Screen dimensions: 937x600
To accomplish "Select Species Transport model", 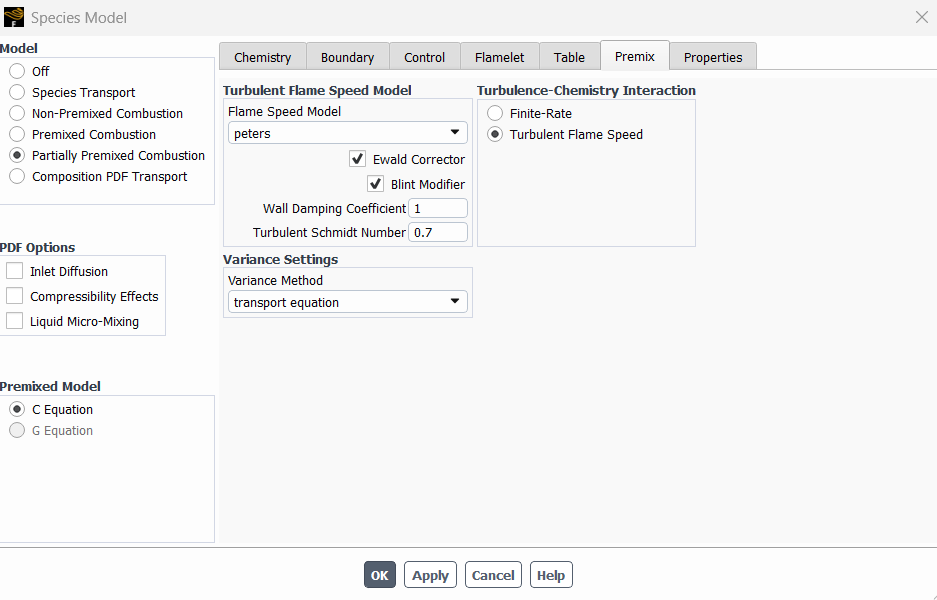I will [x=17, y=93].
